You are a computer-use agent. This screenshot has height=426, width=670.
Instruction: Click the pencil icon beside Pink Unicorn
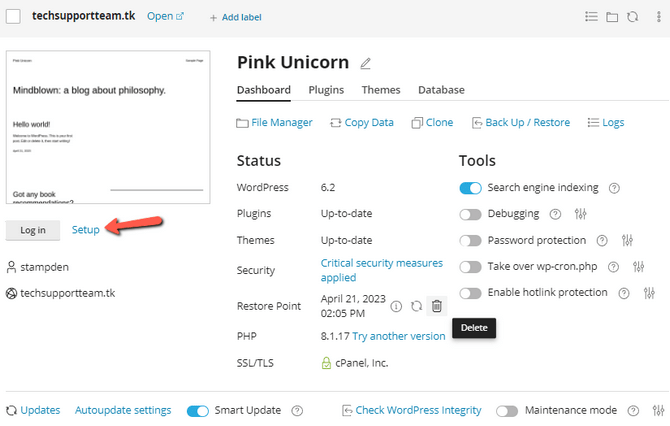click(366, 64)
